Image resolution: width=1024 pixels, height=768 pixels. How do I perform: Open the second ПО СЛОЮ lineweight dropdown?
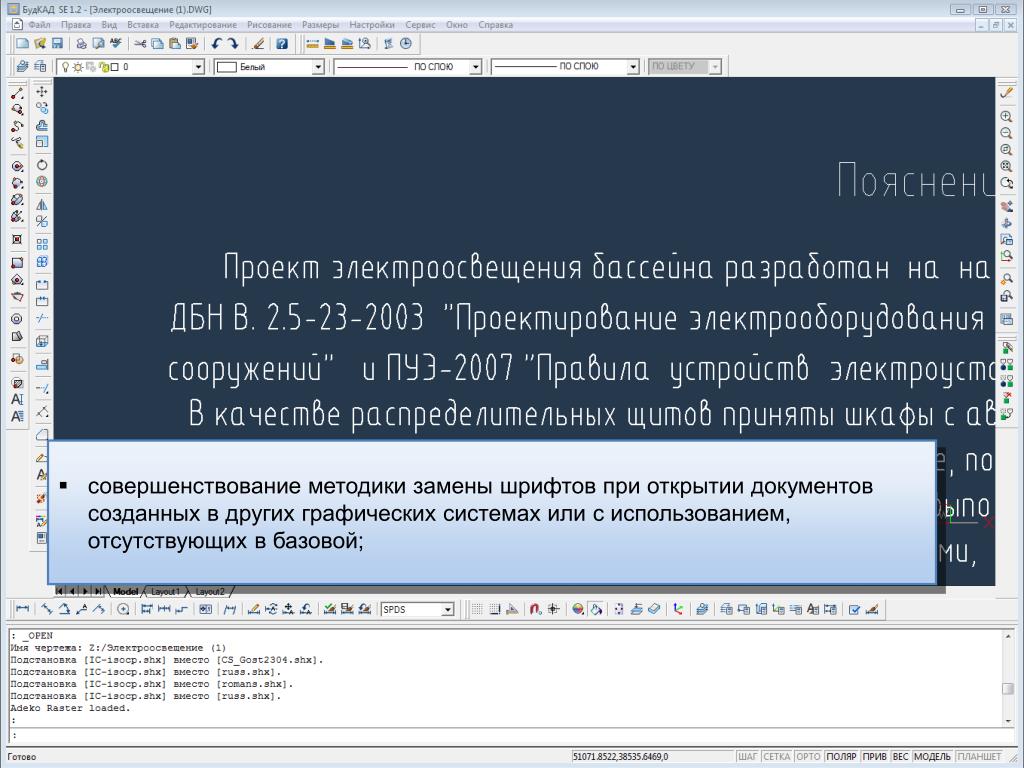click(x=633, y=67)
